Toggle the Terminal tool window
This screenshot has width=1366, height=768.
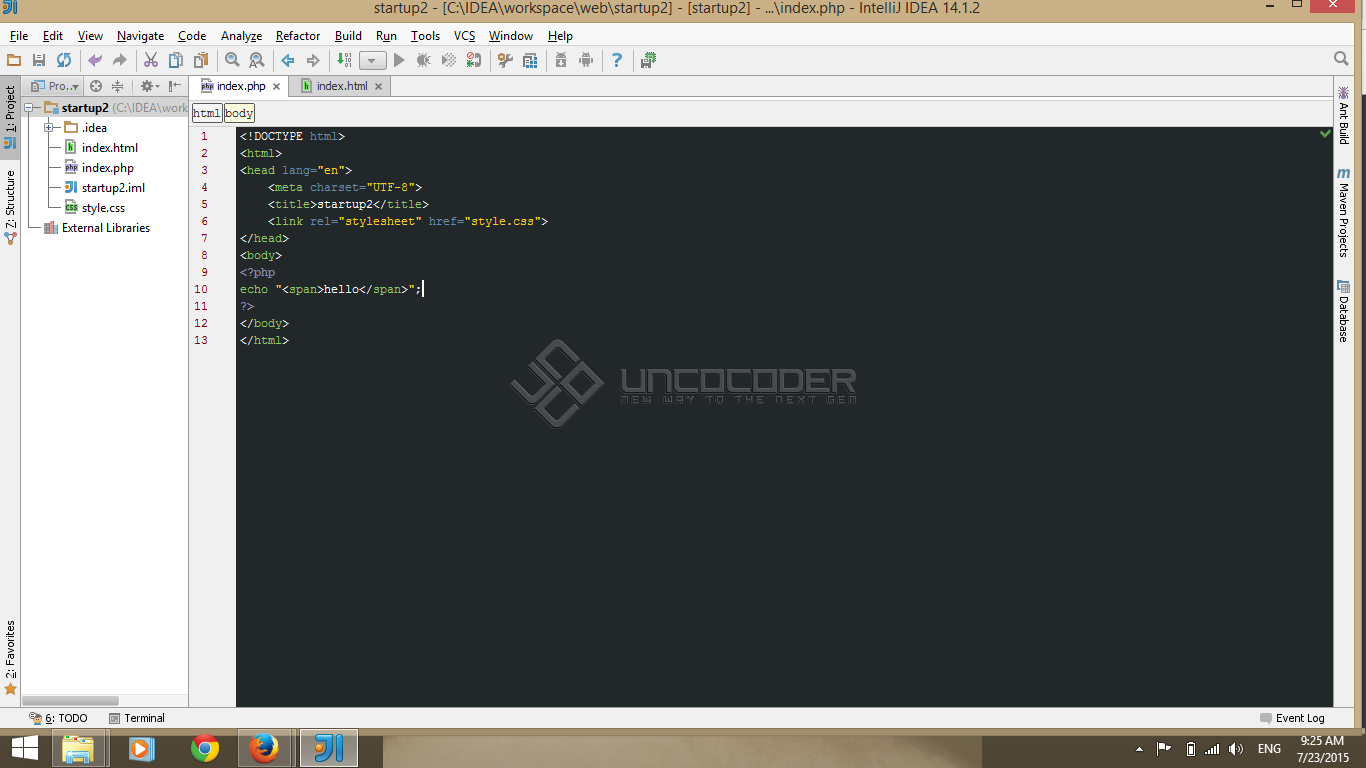[x=137, y=718]
